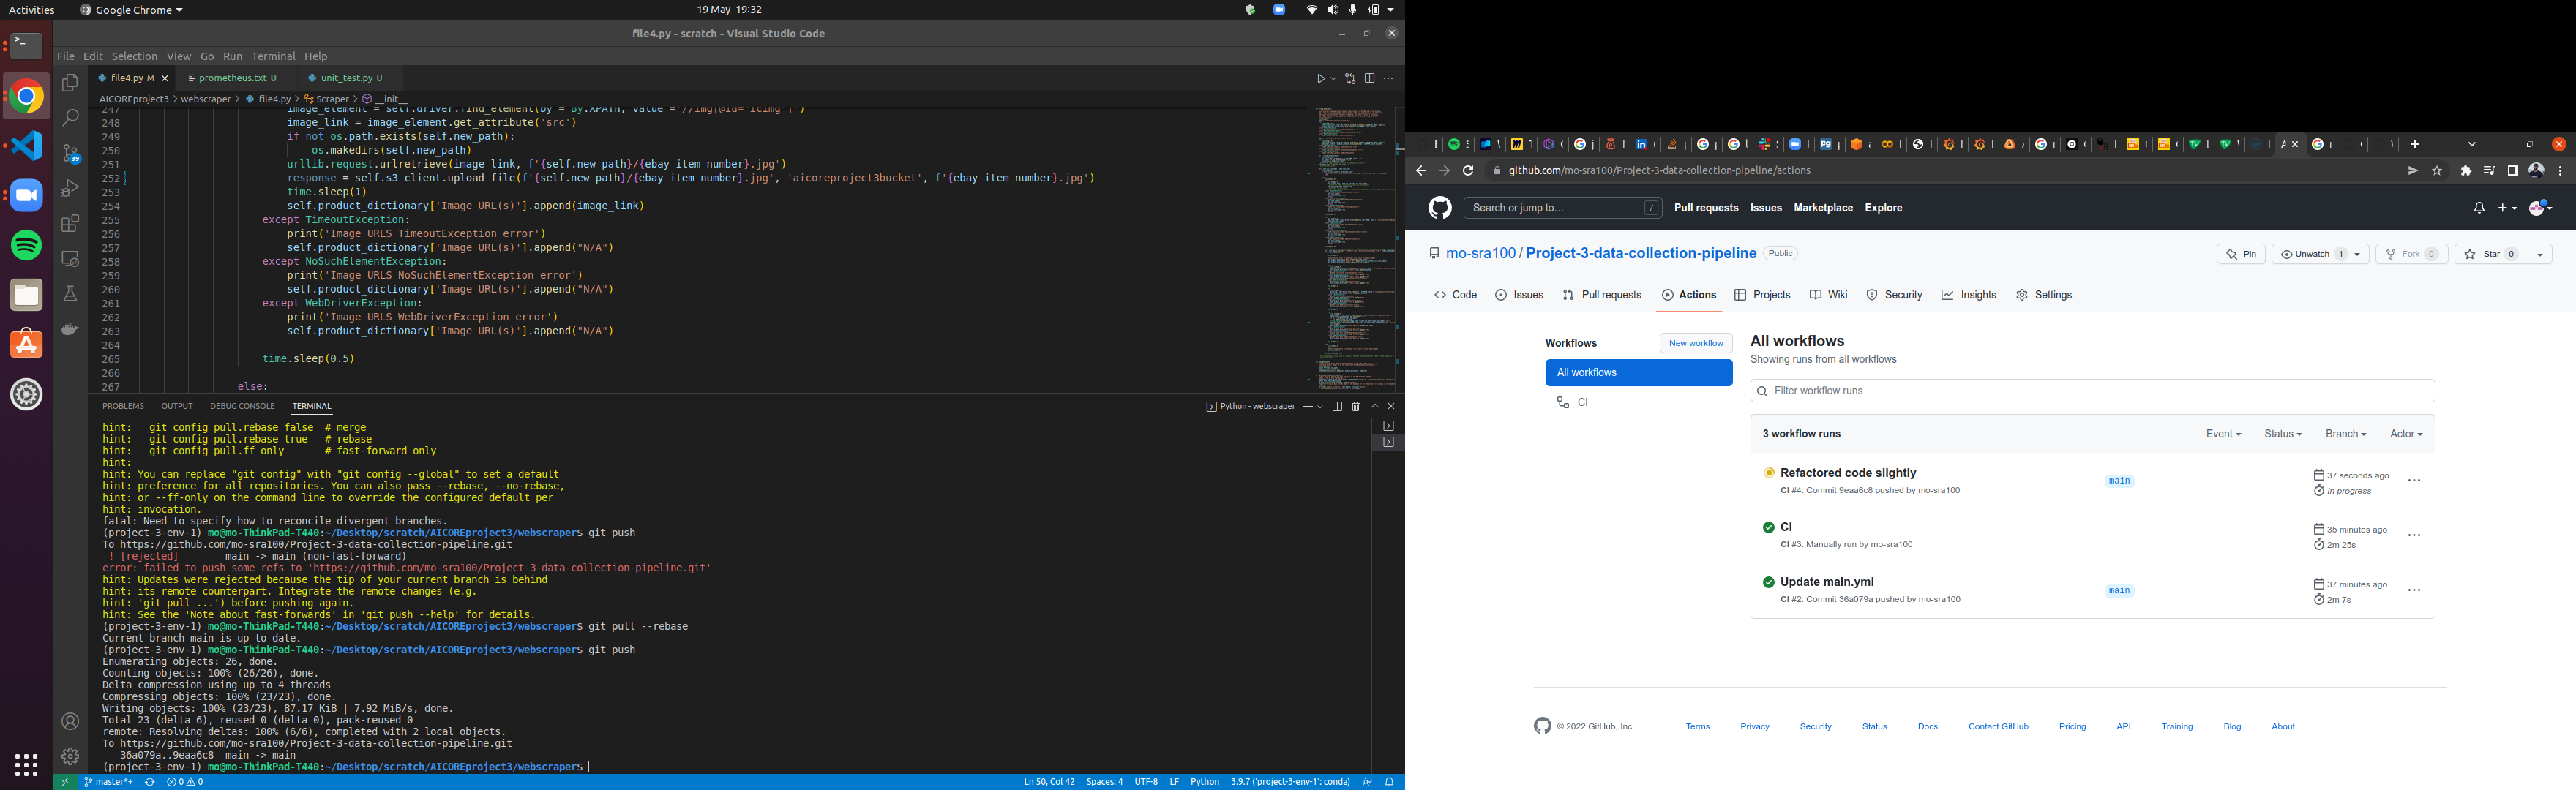Split the terminal using the split icon
The width and height of the screenshot is (2576, 790).
1338,406
